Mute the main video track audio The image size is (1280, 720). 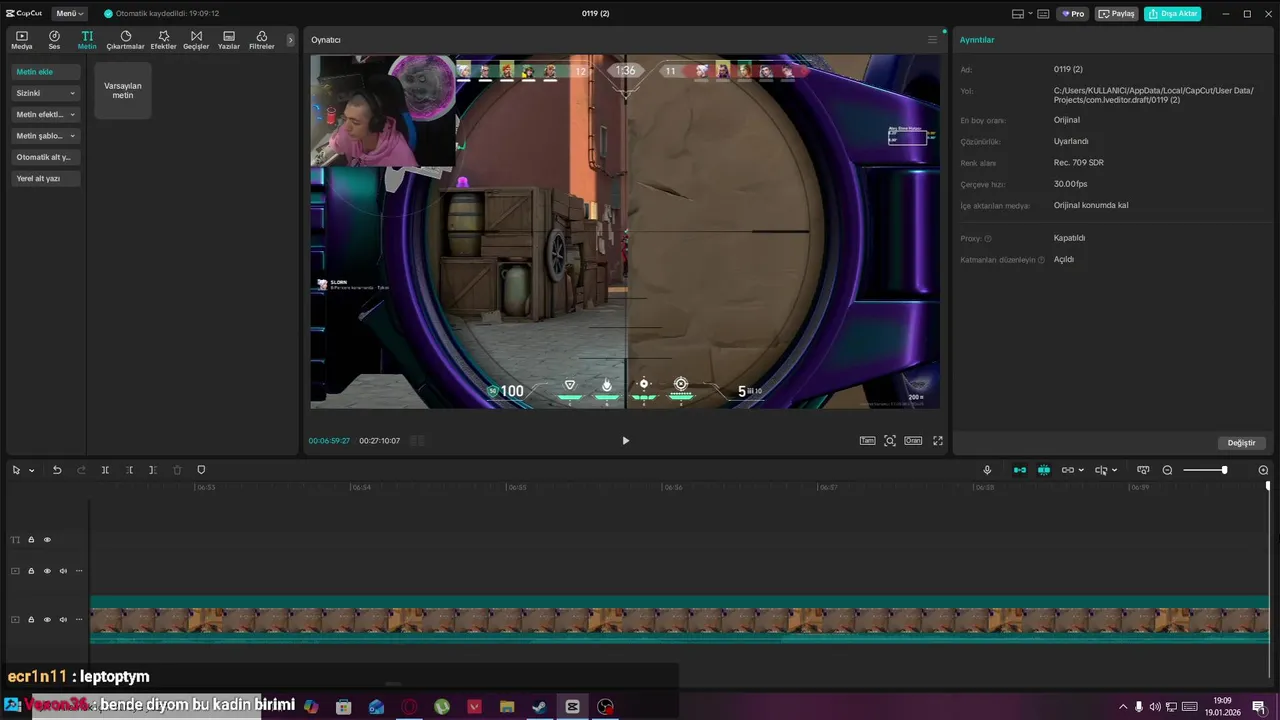[x=63, y=620]
